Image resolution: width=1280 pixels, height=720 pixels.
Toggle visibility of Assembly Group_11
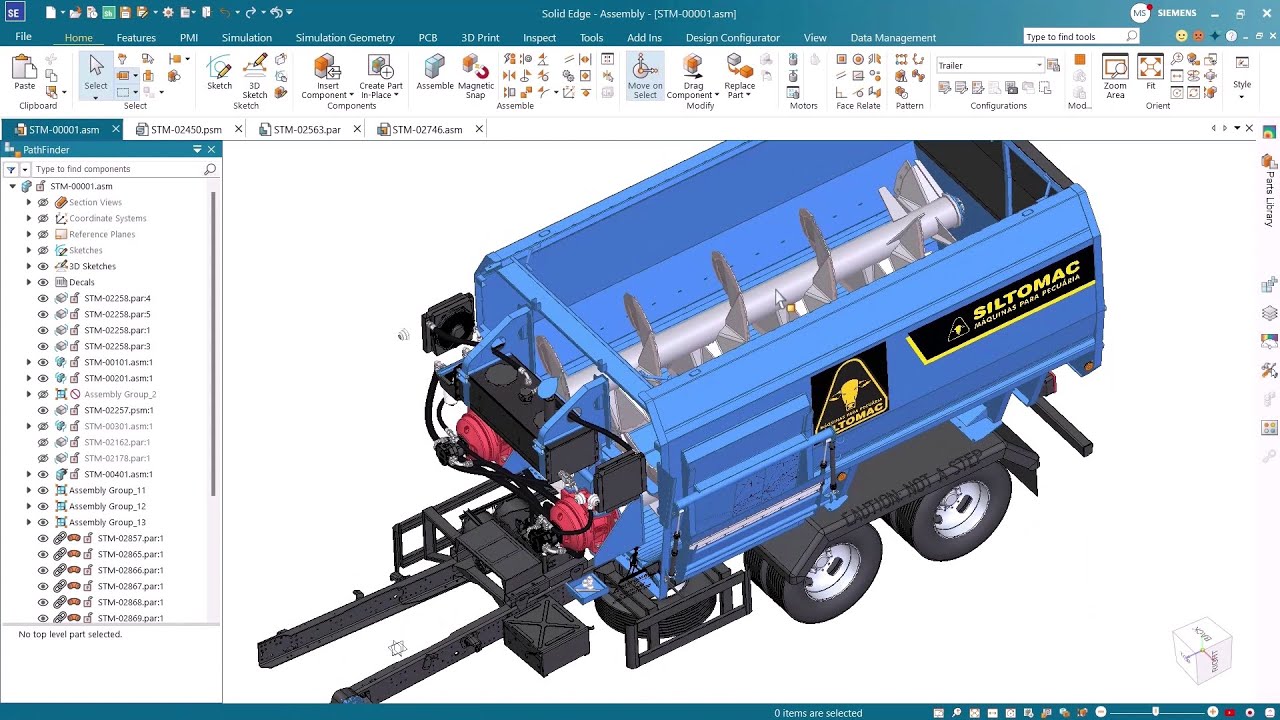coord(43,490)
